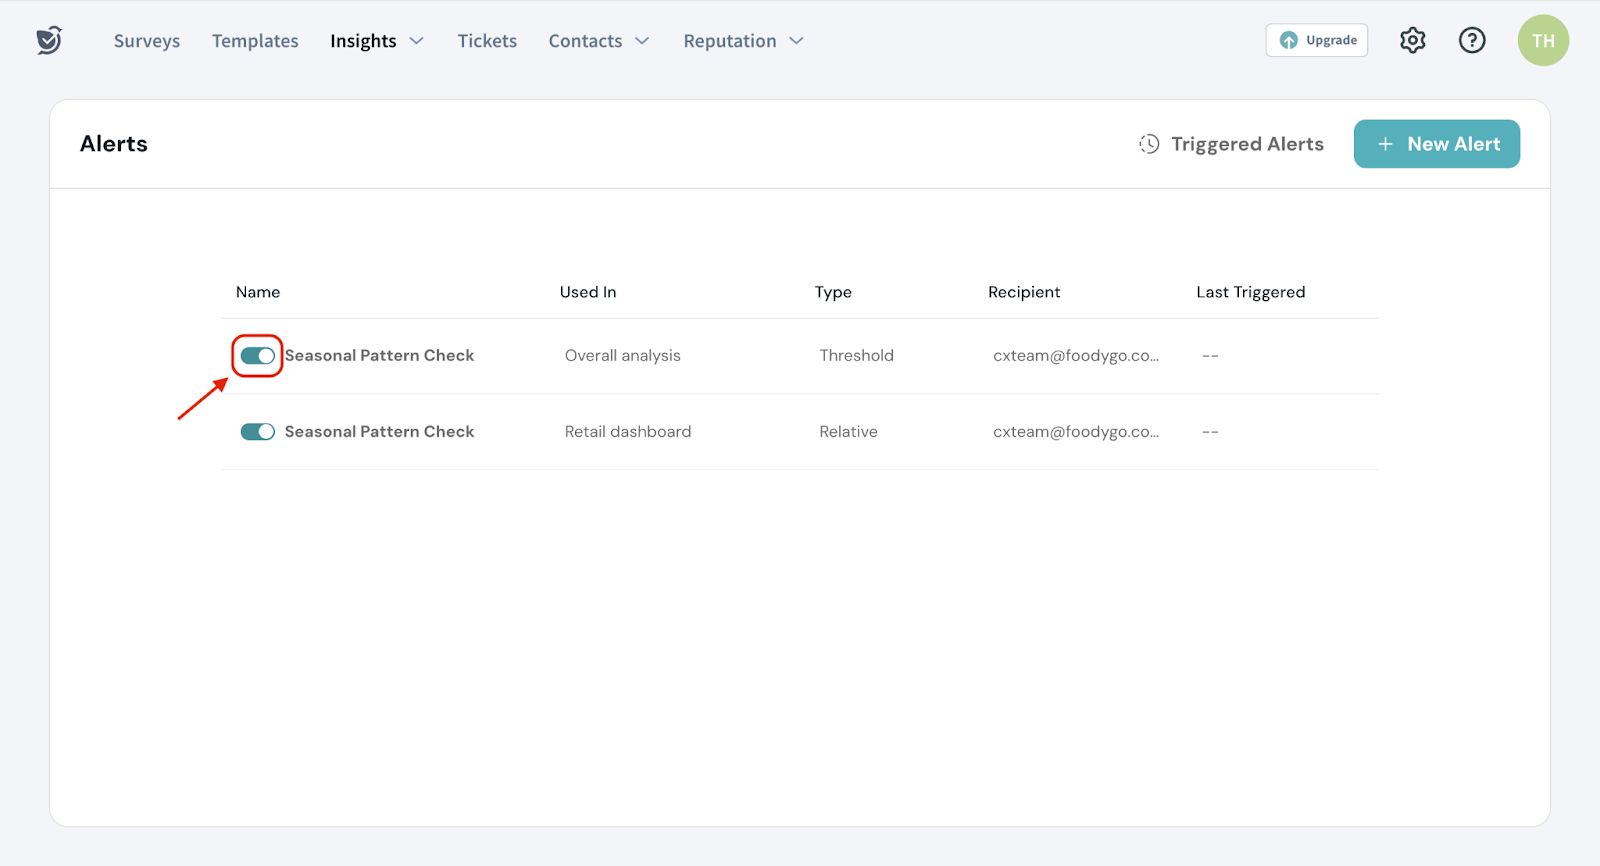
Task: Open the settings gear icon
Action: click(1412, 40)
